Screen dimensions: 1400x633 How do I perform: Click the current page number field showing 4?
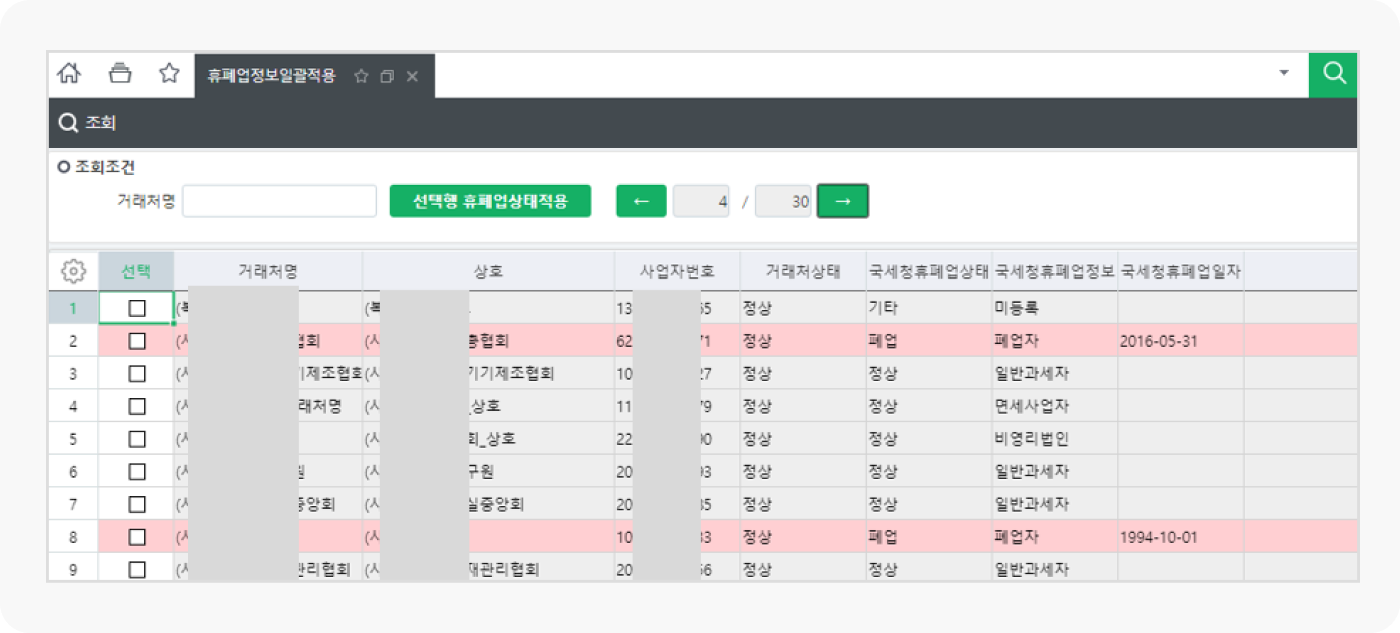(x=703, y=201)
